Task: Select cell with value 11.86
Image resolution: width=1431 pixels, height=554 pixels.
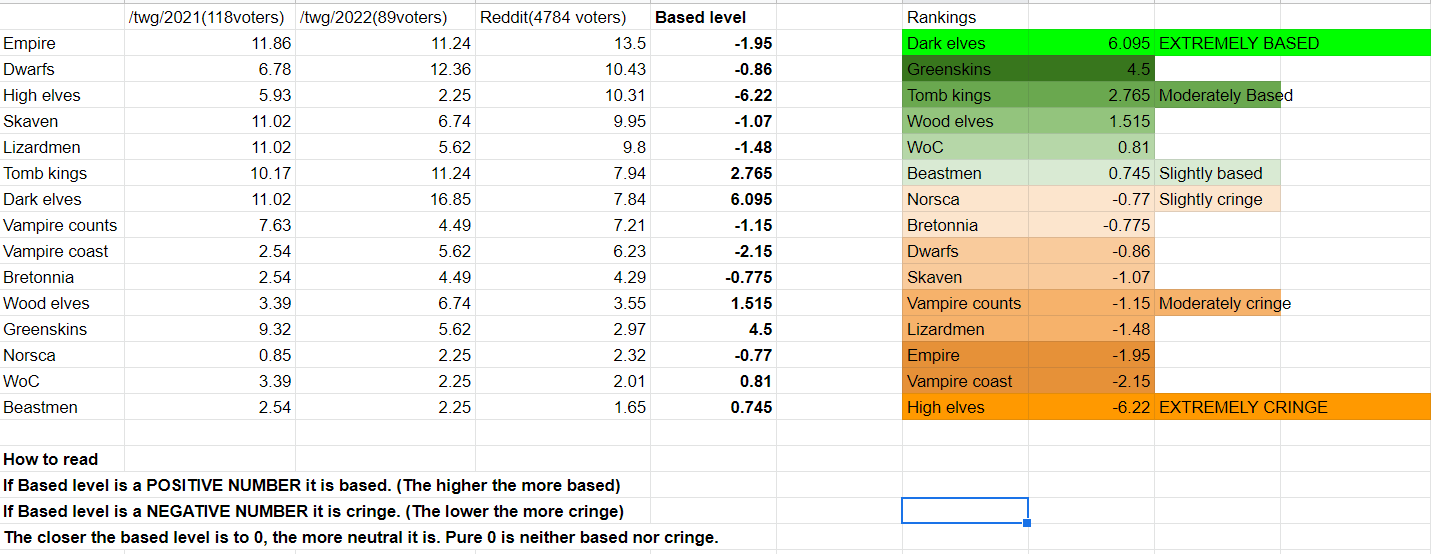Action: click(x=210, y=44)
